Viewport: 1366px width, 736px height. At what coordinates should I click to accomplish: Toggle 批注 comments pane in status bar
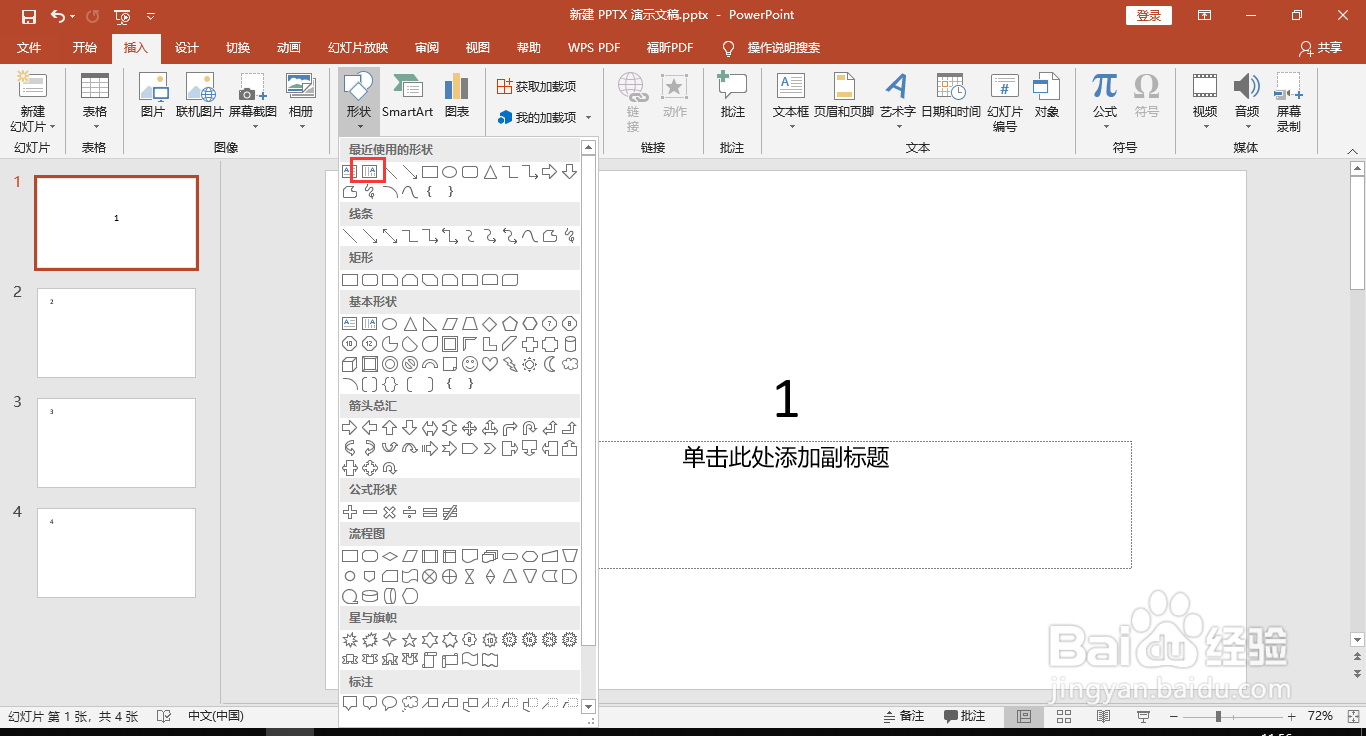point(965,716)
